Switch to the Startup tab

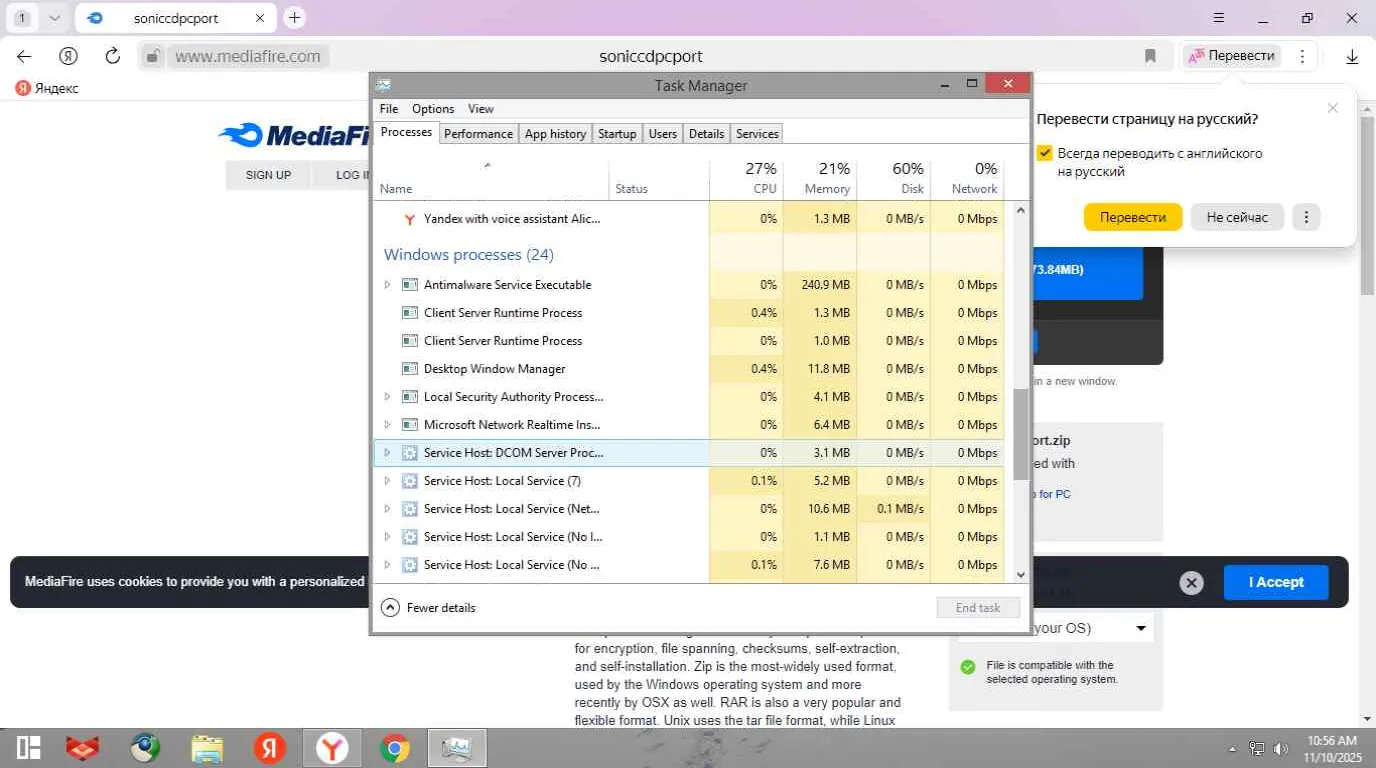[x=617, y=134]
